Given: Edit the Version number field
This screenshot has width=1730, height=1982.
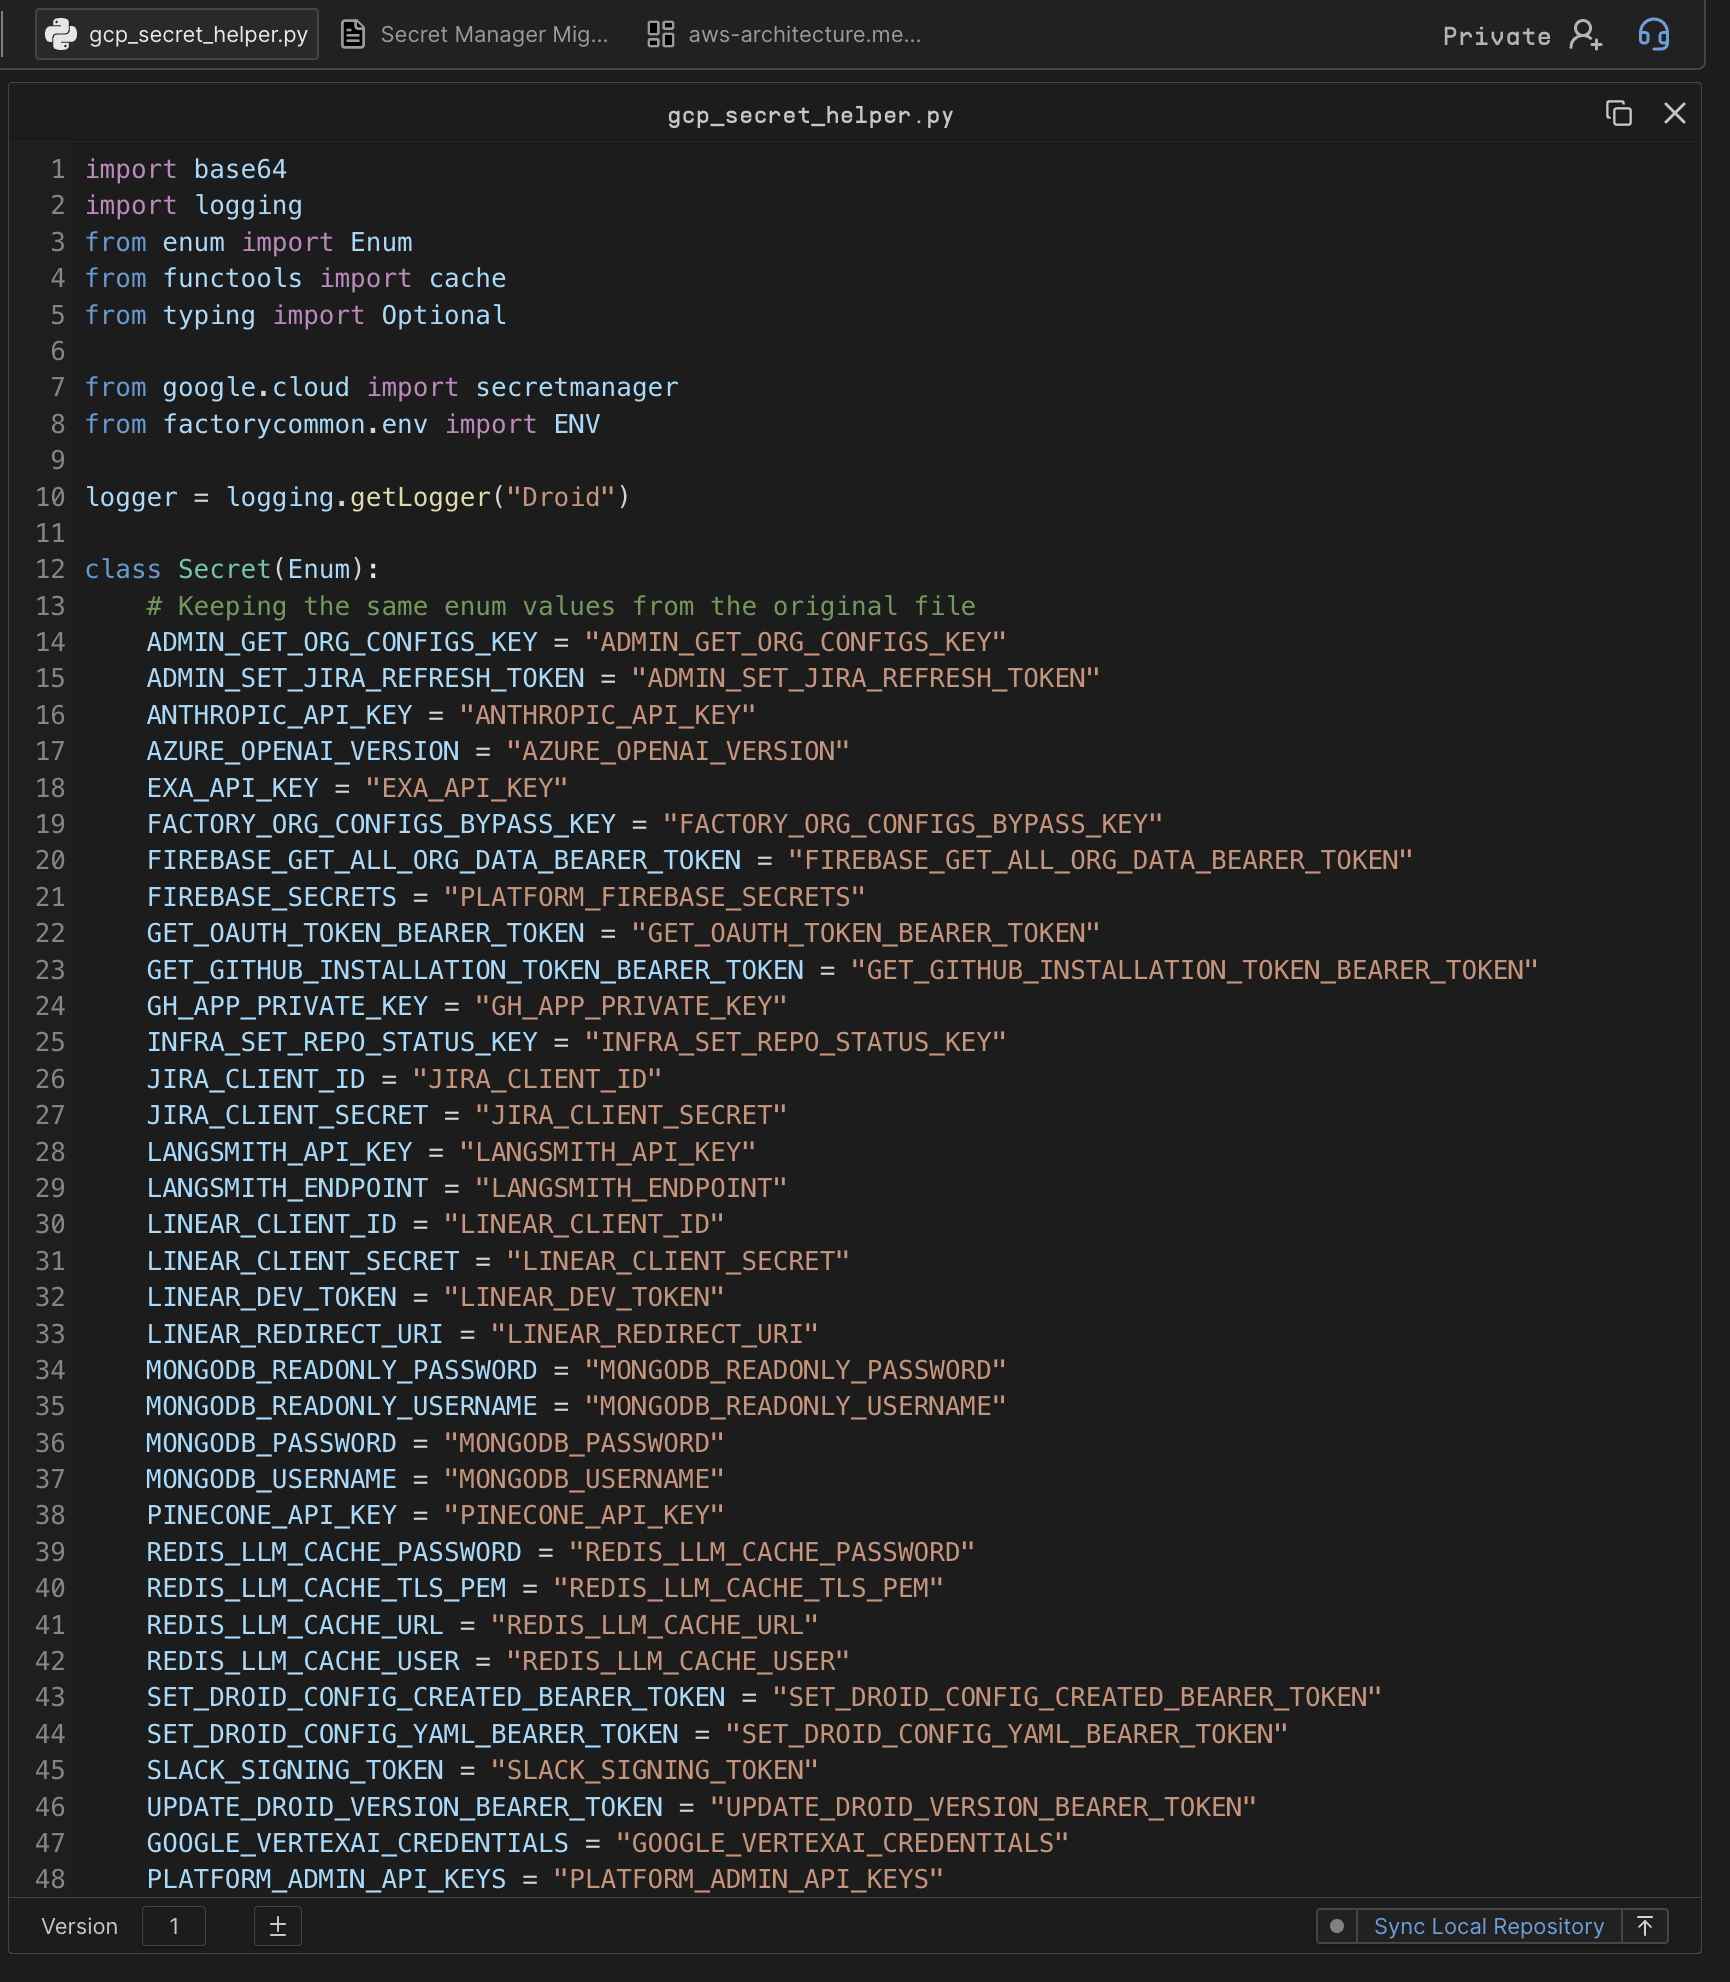Looking at the screenshot, I should coord(173,1926).
